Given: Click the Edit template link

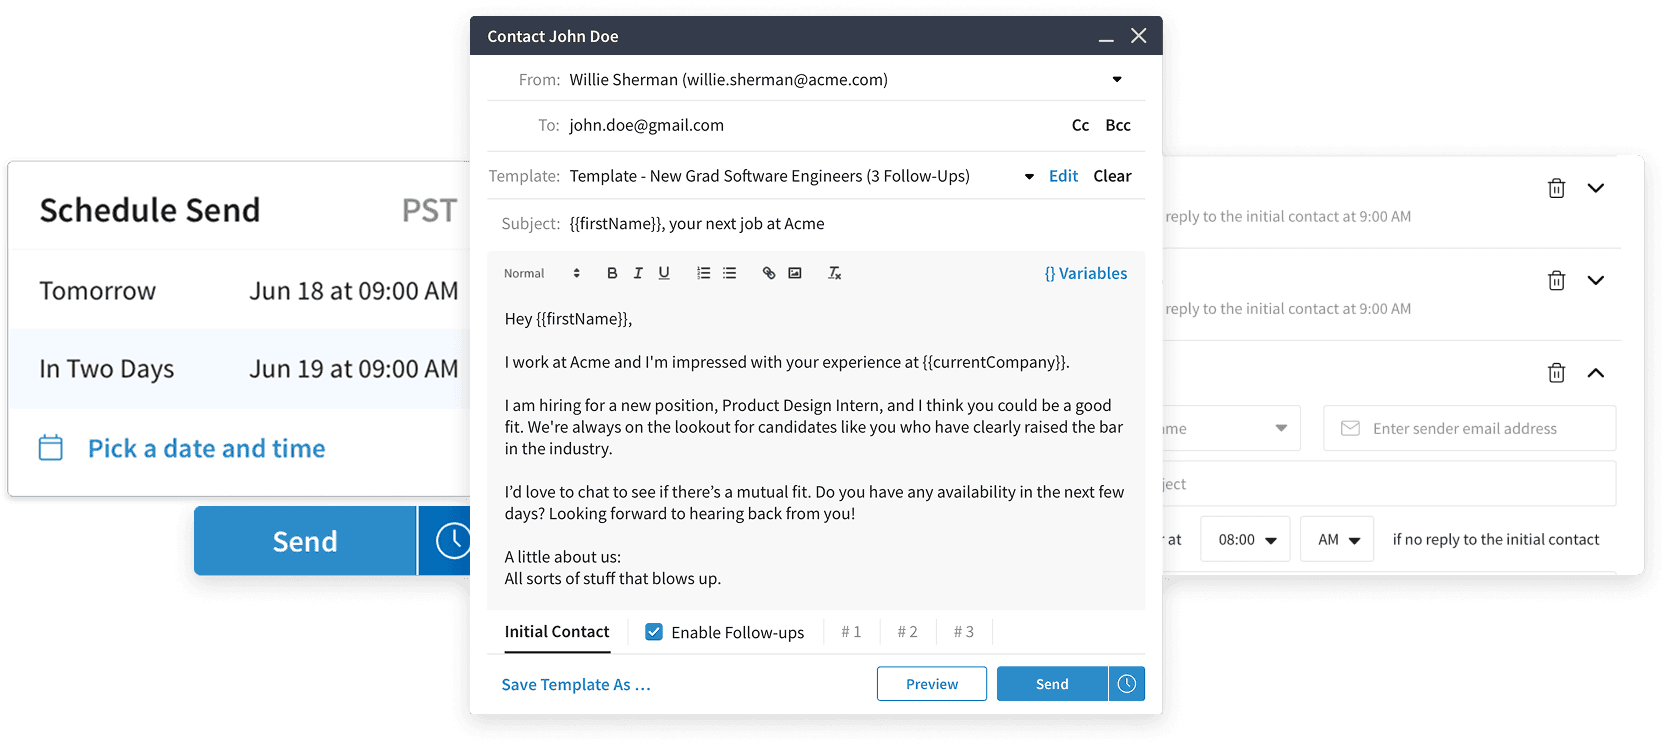Looking at the screenshot, I should pos(1063,176).
